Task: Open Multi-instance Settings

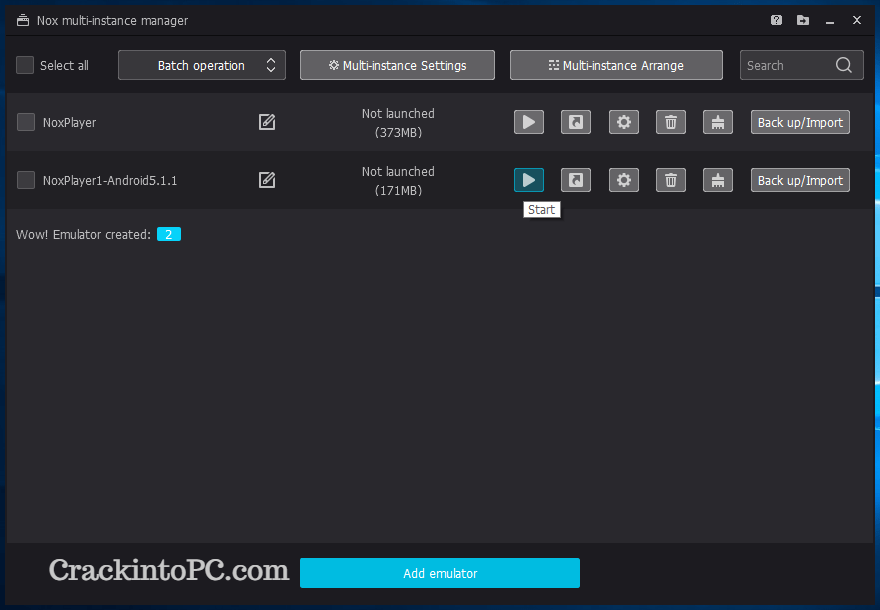Action: click(397, 65)
